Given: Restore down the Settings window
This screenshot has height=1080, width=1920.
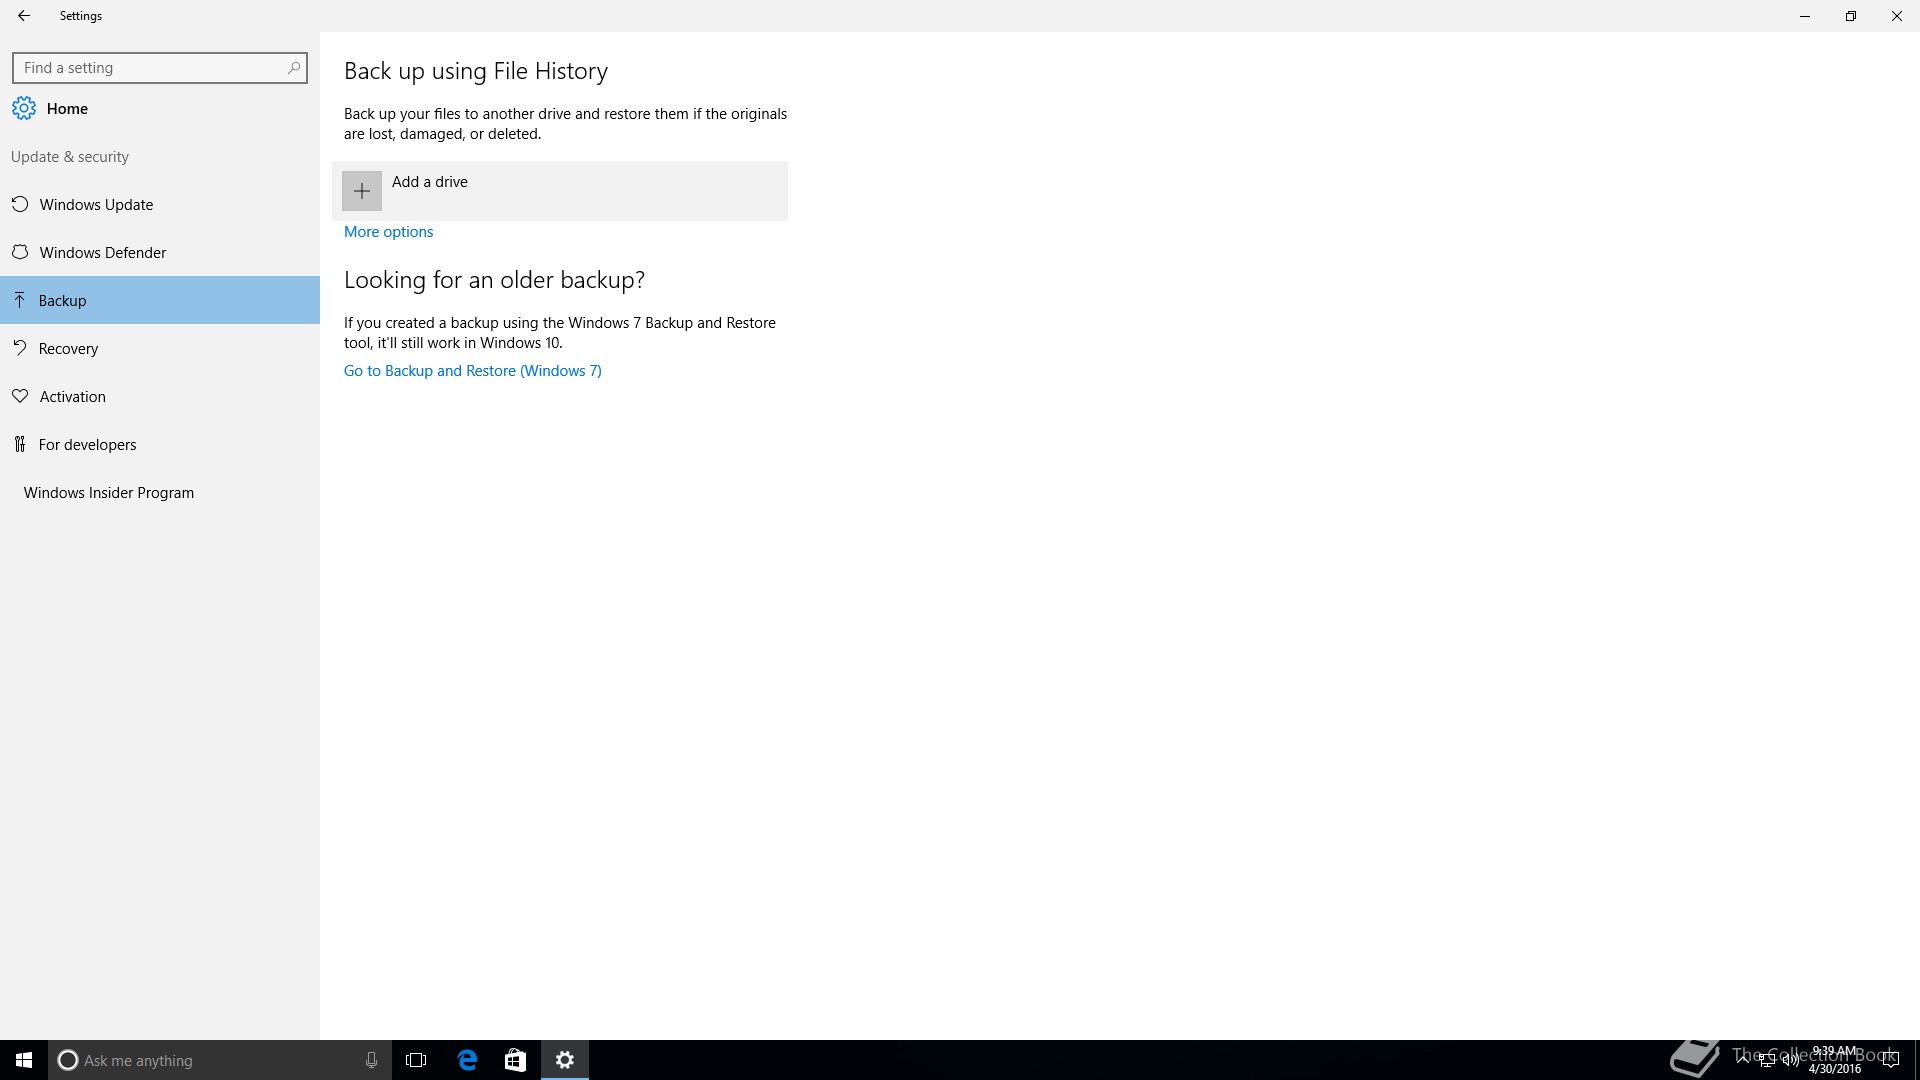Looking at the screenshot, I should [x=1851, y=16].
